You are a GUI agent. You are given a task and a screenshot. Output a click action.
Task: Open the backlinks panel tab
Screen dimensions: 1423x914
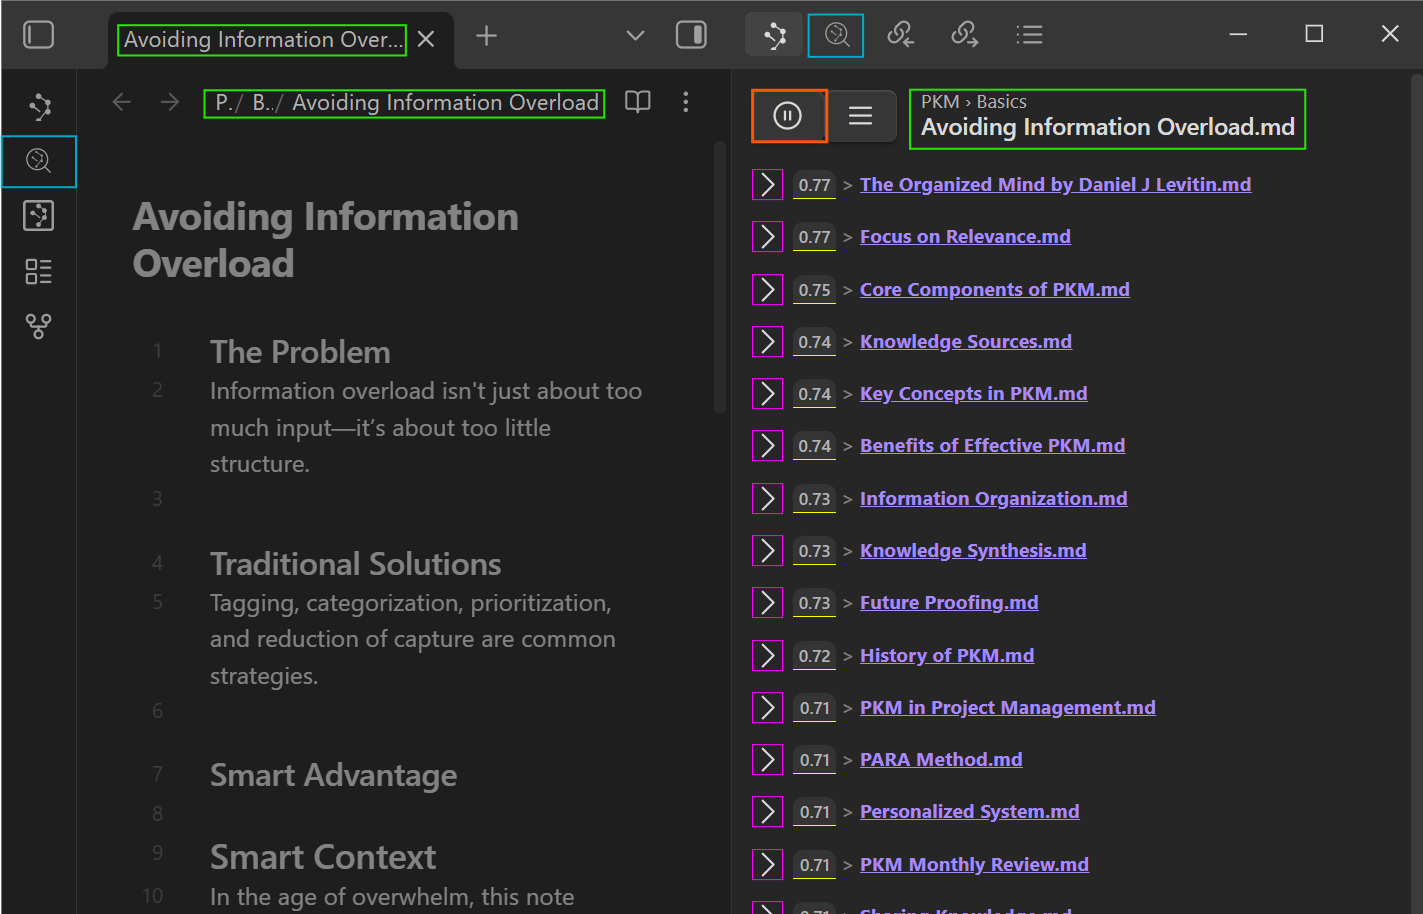(x=900, y=35)
